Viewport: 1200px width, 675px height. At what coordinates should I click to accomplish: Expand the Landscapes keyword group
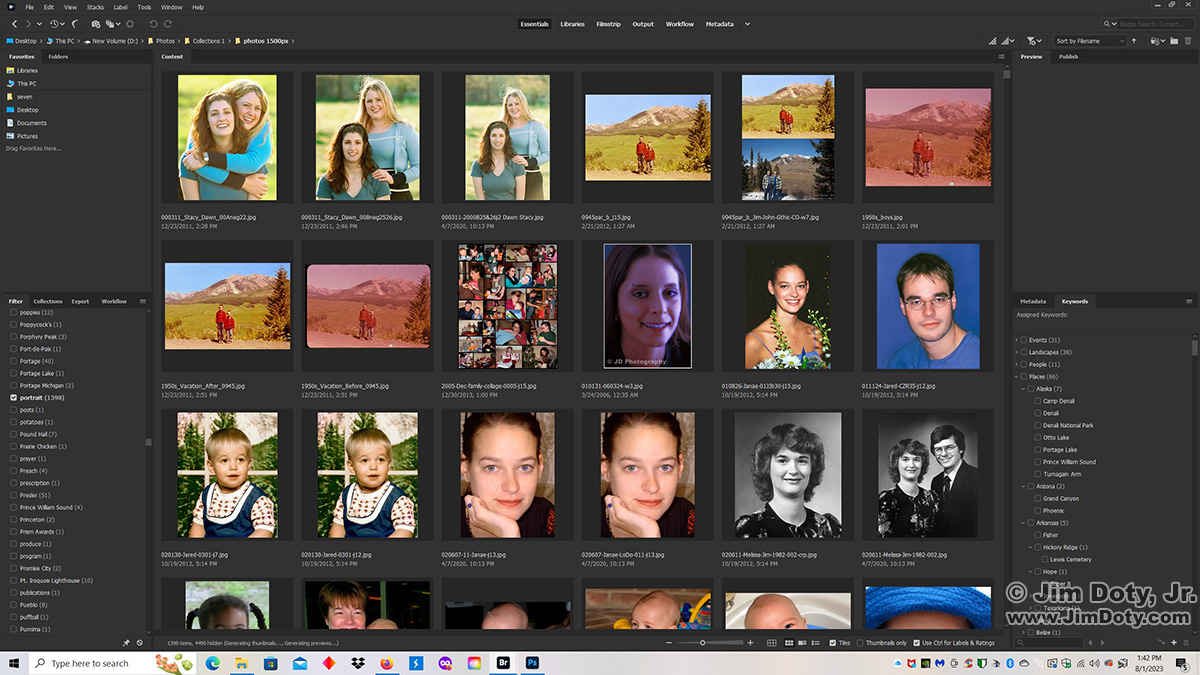click(x=1016, y=352)
